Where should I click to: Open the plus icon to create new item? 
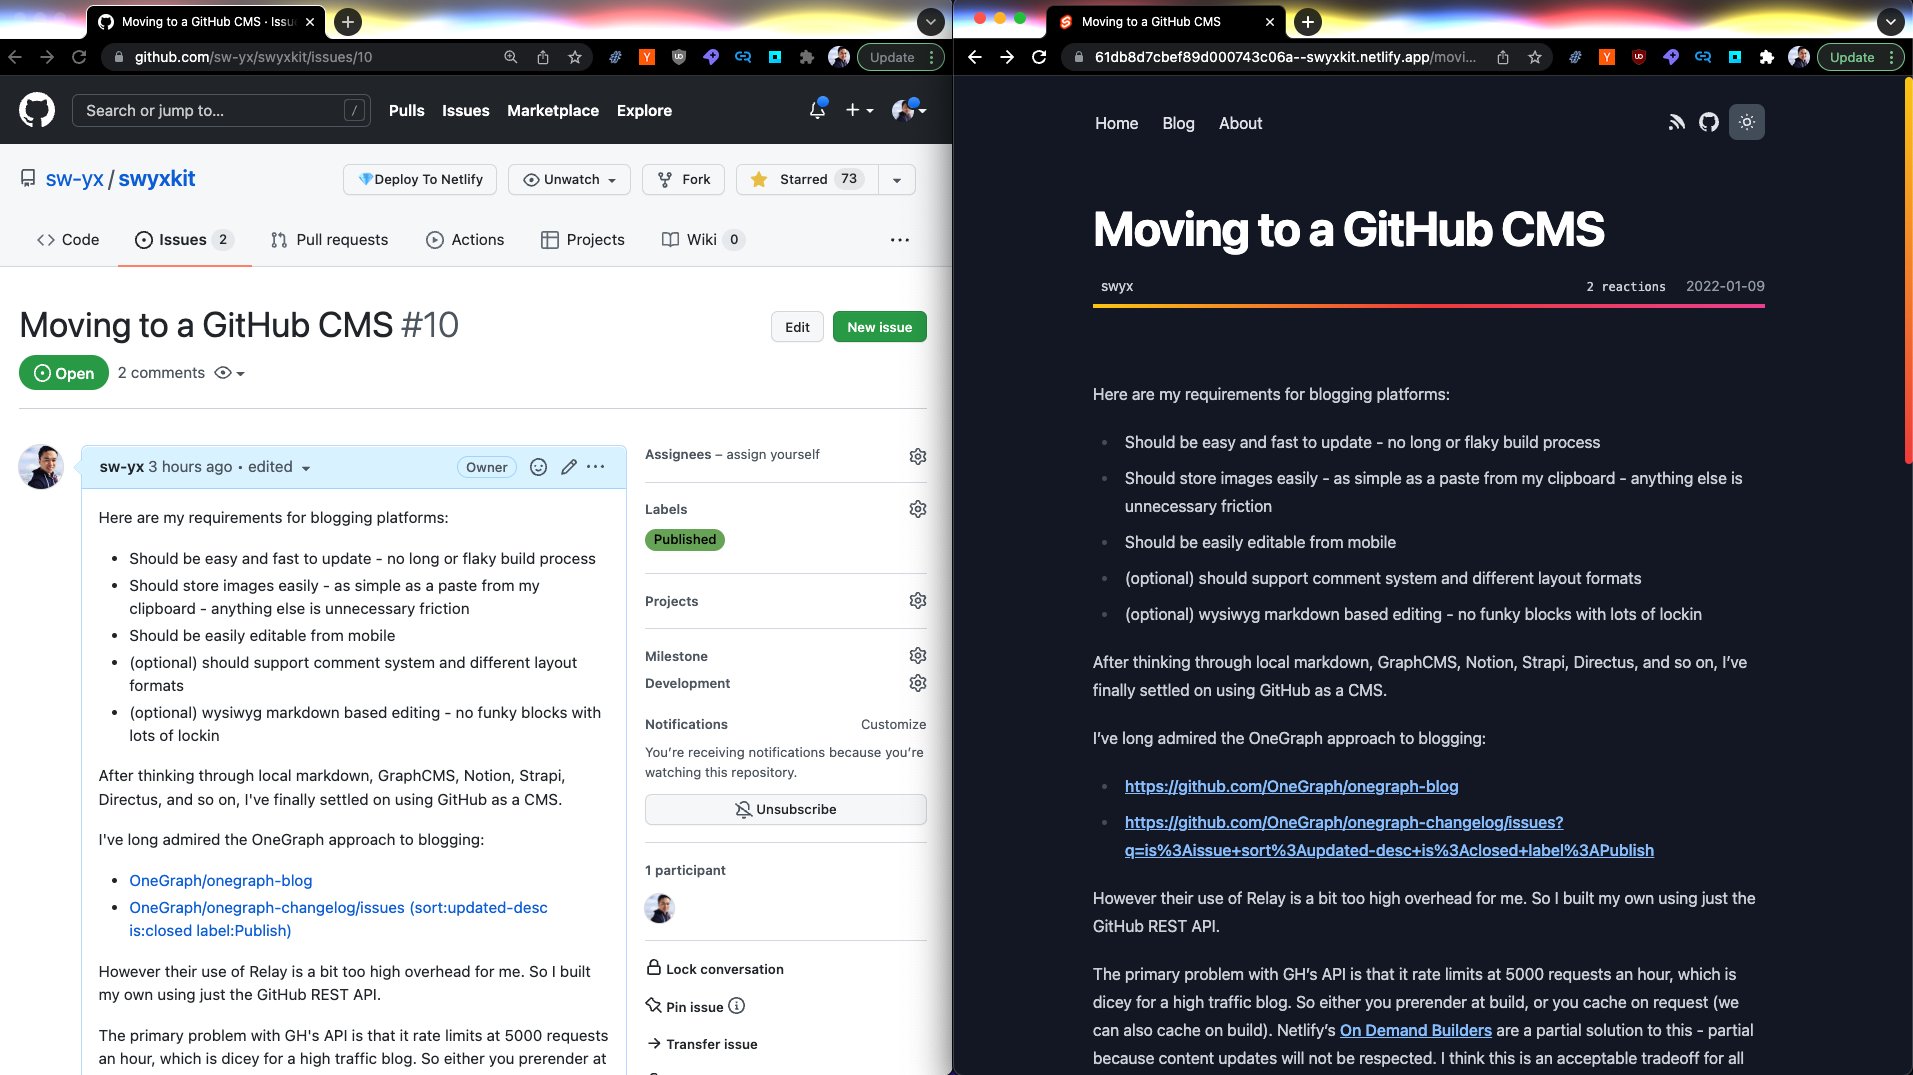(853, 110)
